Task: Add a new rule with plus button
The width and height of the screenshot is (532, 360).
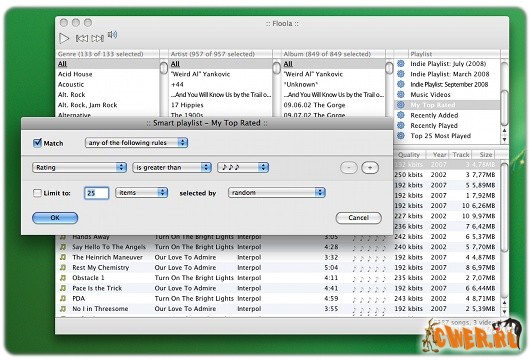Action: tap(370, 168)
